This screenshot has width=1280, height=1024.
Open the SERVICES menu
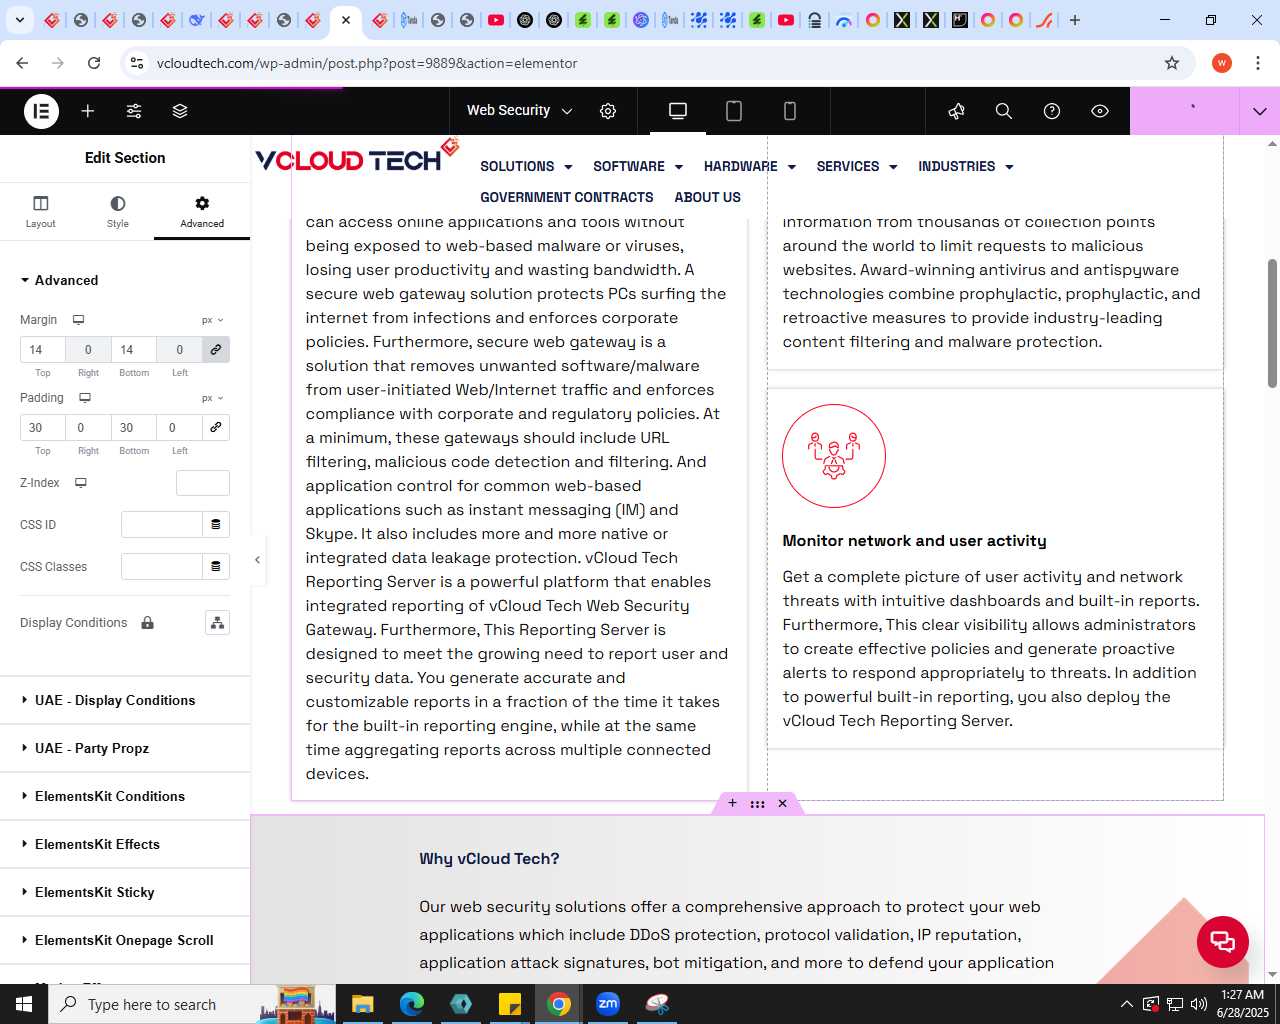857,167
